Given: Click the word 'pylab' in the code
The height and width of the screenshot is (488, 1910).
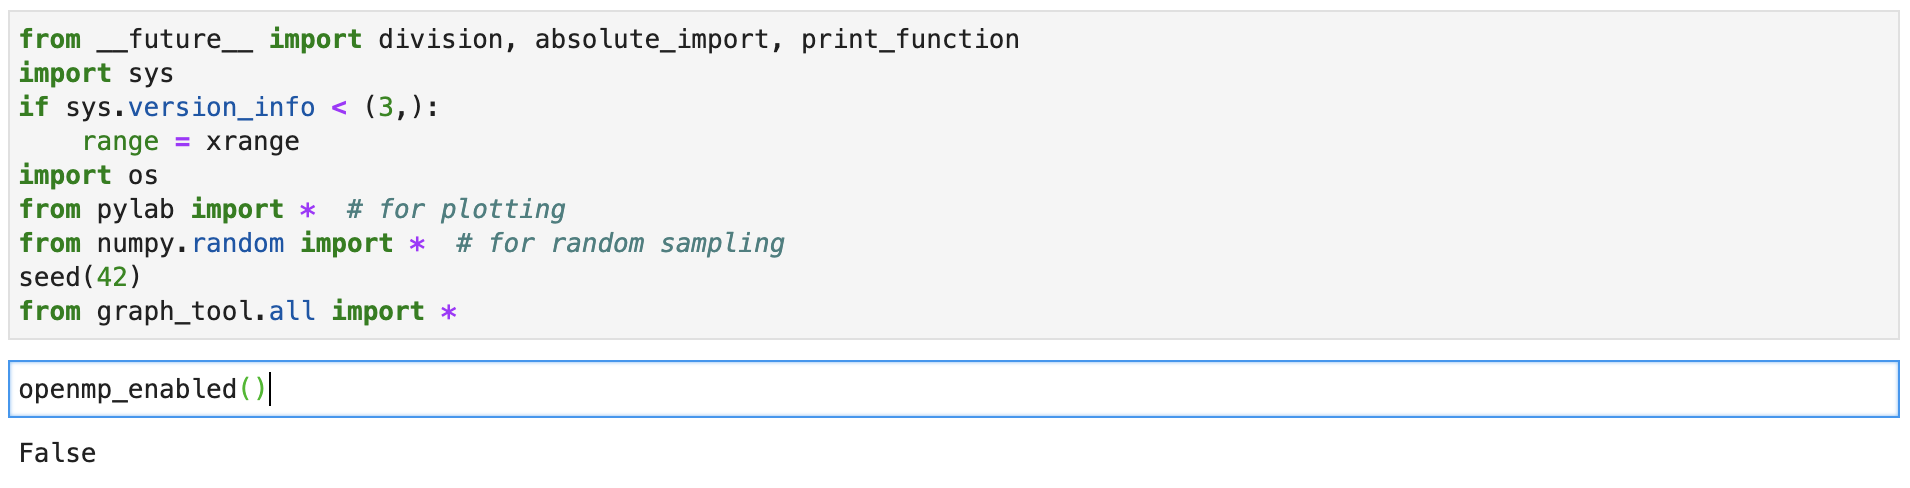Looking at the screenshot, I should [135, 209].
